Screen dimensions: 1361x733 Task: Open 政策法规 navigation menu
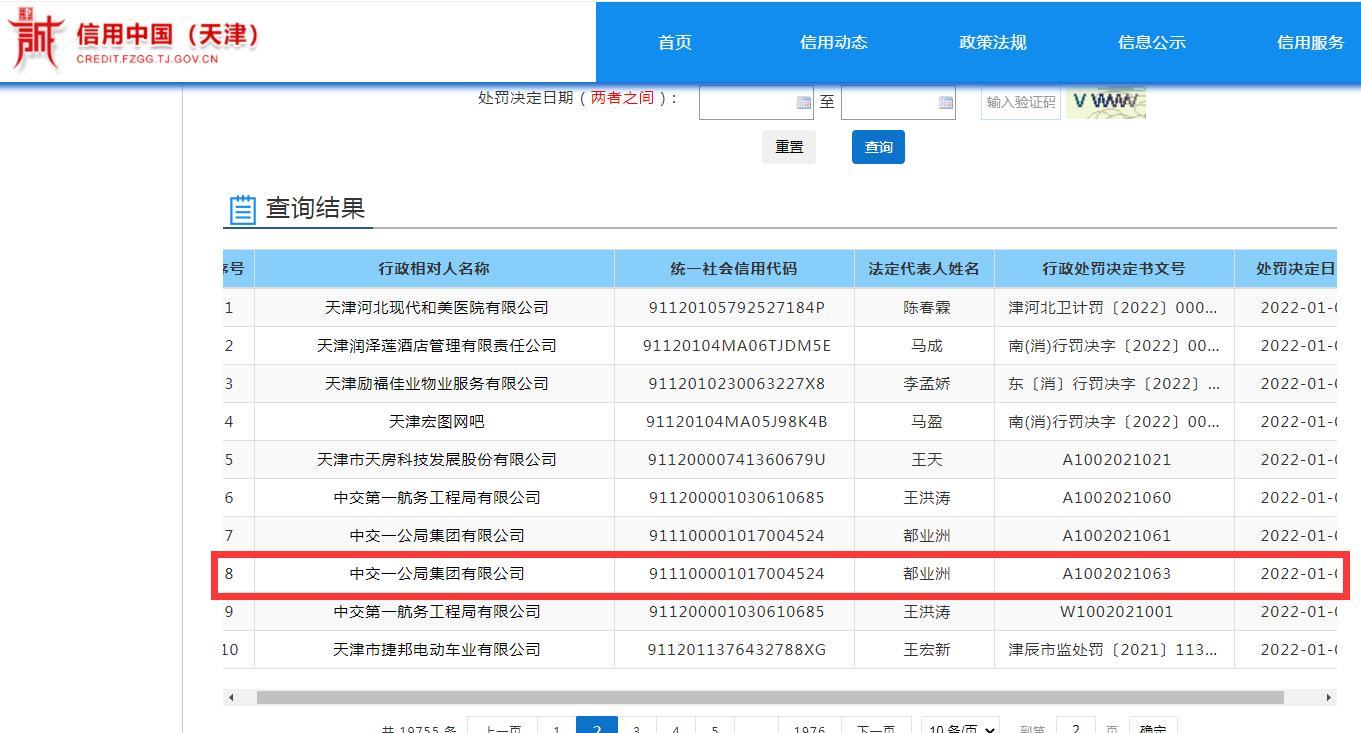[x=993, y=42]
